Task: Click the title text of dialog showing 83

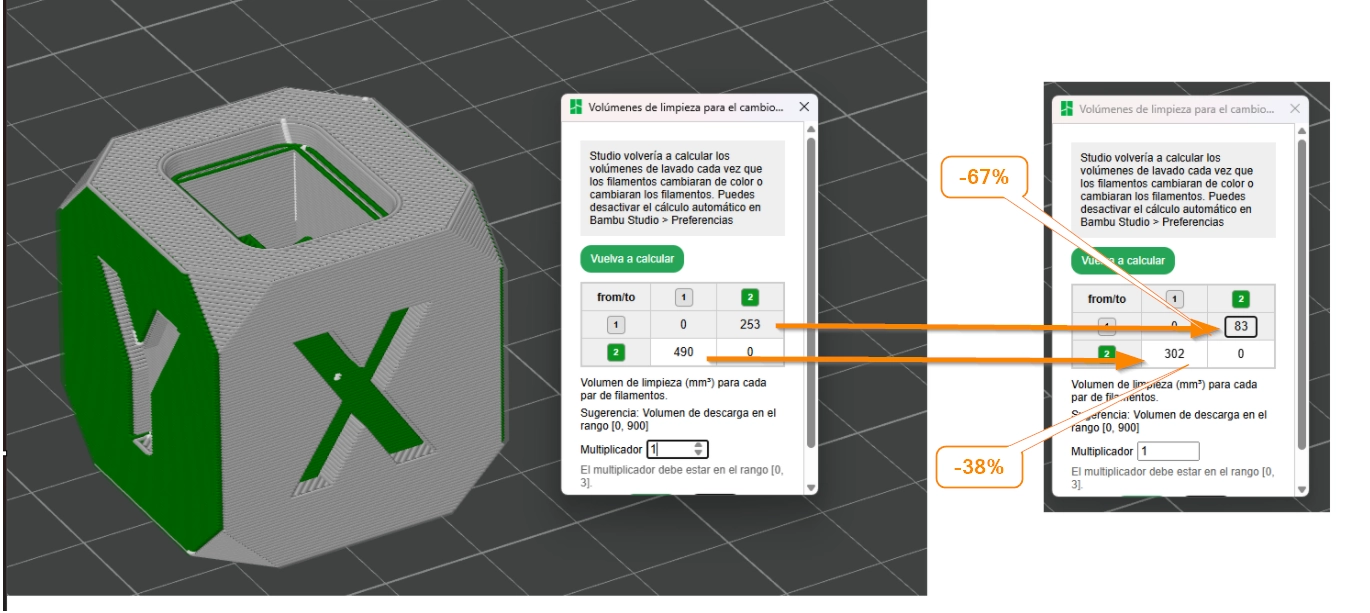Action: [x=1177, y=108]
